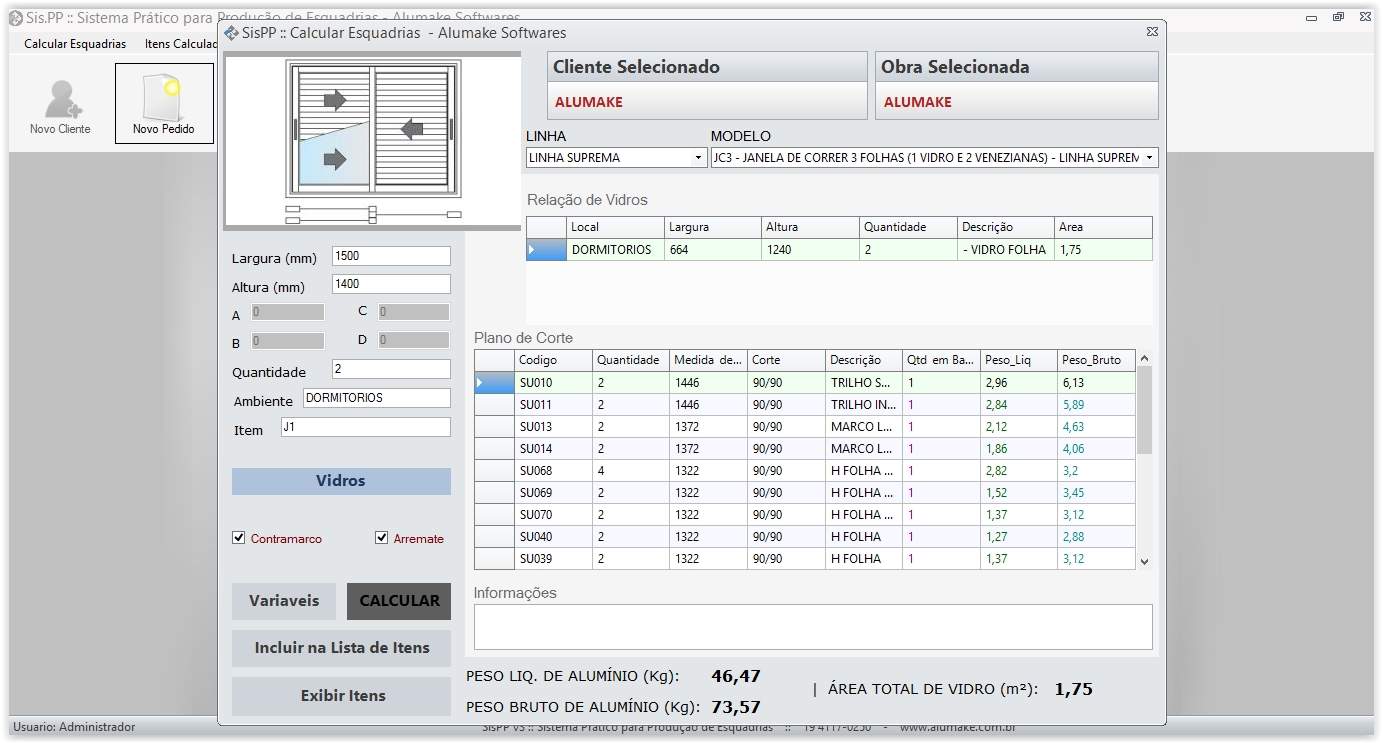1382x743 pixels.
Task: Click the Ambiente input field
Action: (x=377, y=398)
